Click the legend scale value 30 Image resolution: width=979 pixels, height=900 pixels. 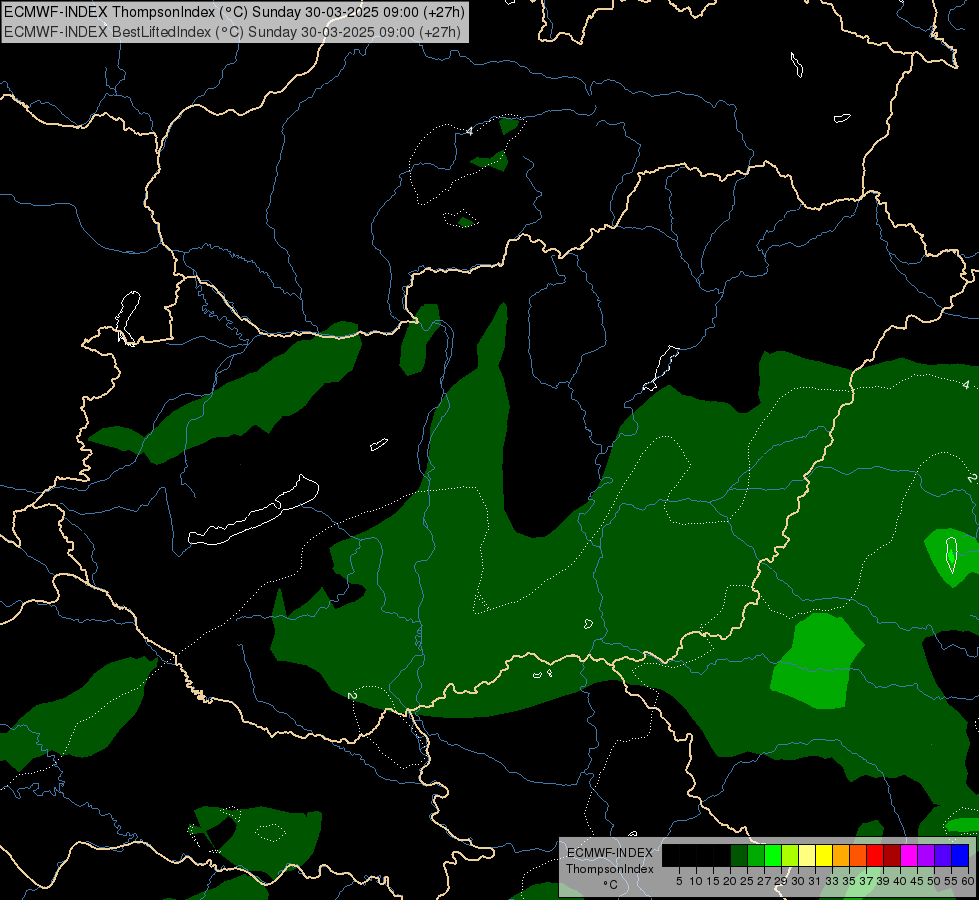point(798,881)
